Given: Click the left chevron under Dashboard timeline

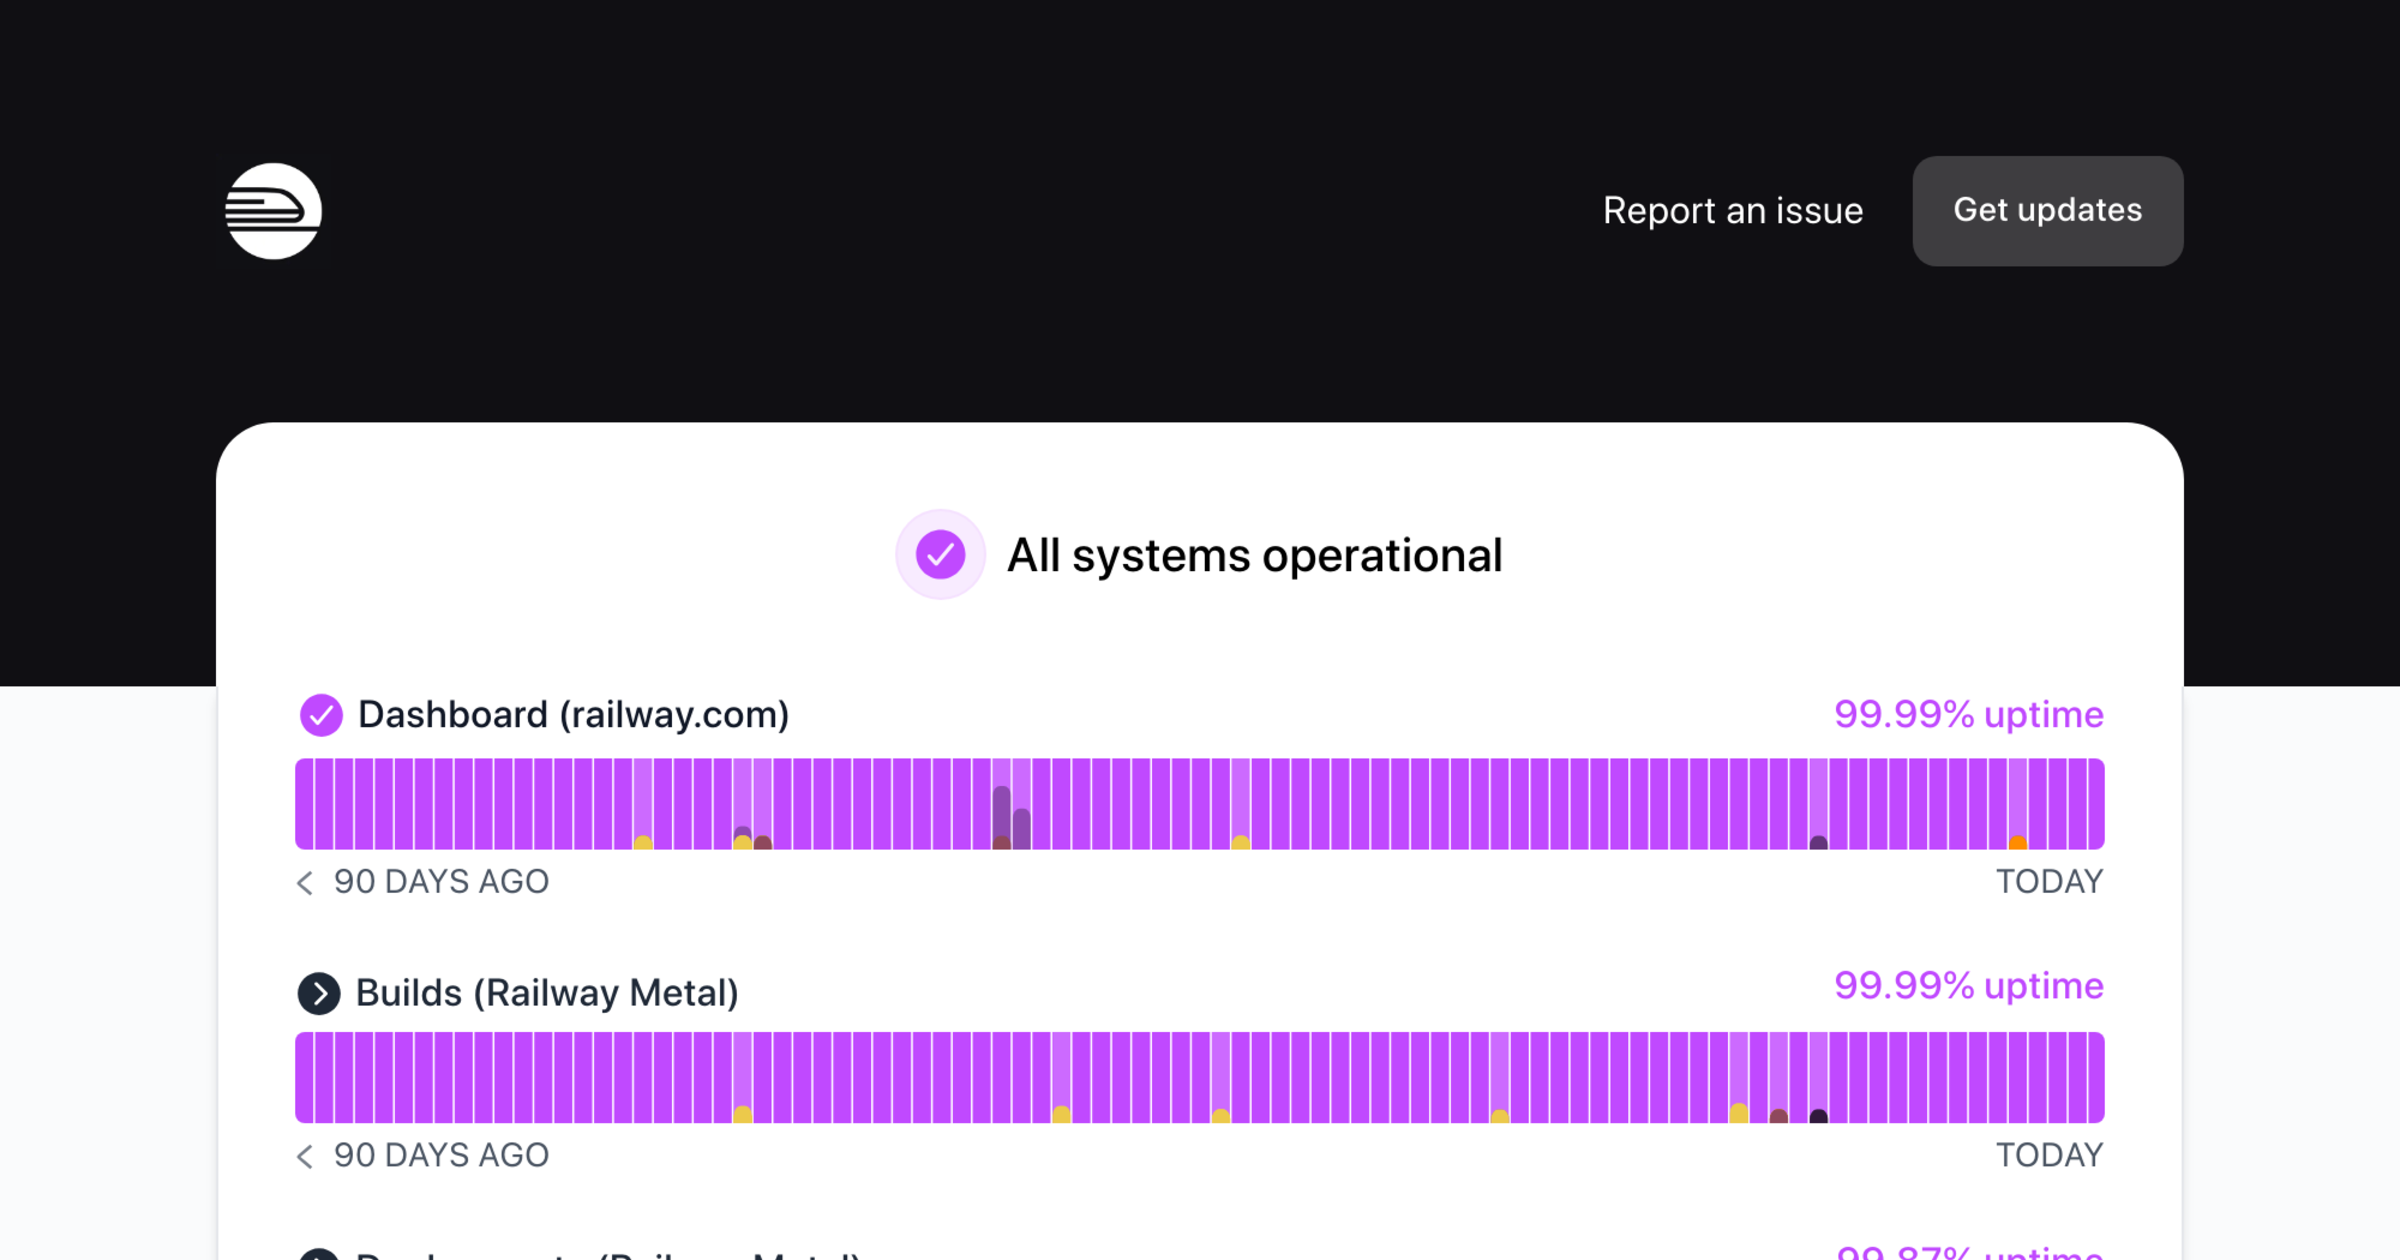Looking at the screenshot, I should 305,882.
